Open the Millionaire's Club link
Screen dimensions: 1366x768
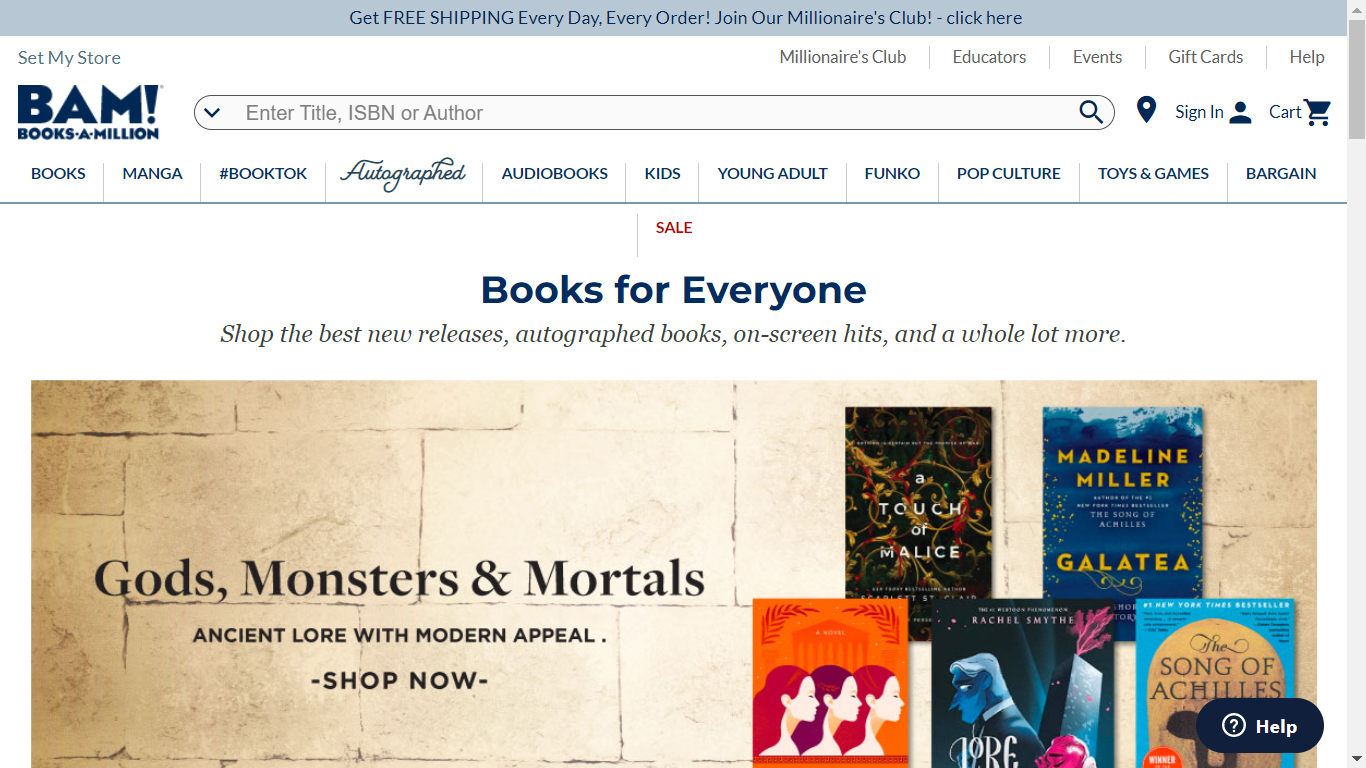pos(843,57)
